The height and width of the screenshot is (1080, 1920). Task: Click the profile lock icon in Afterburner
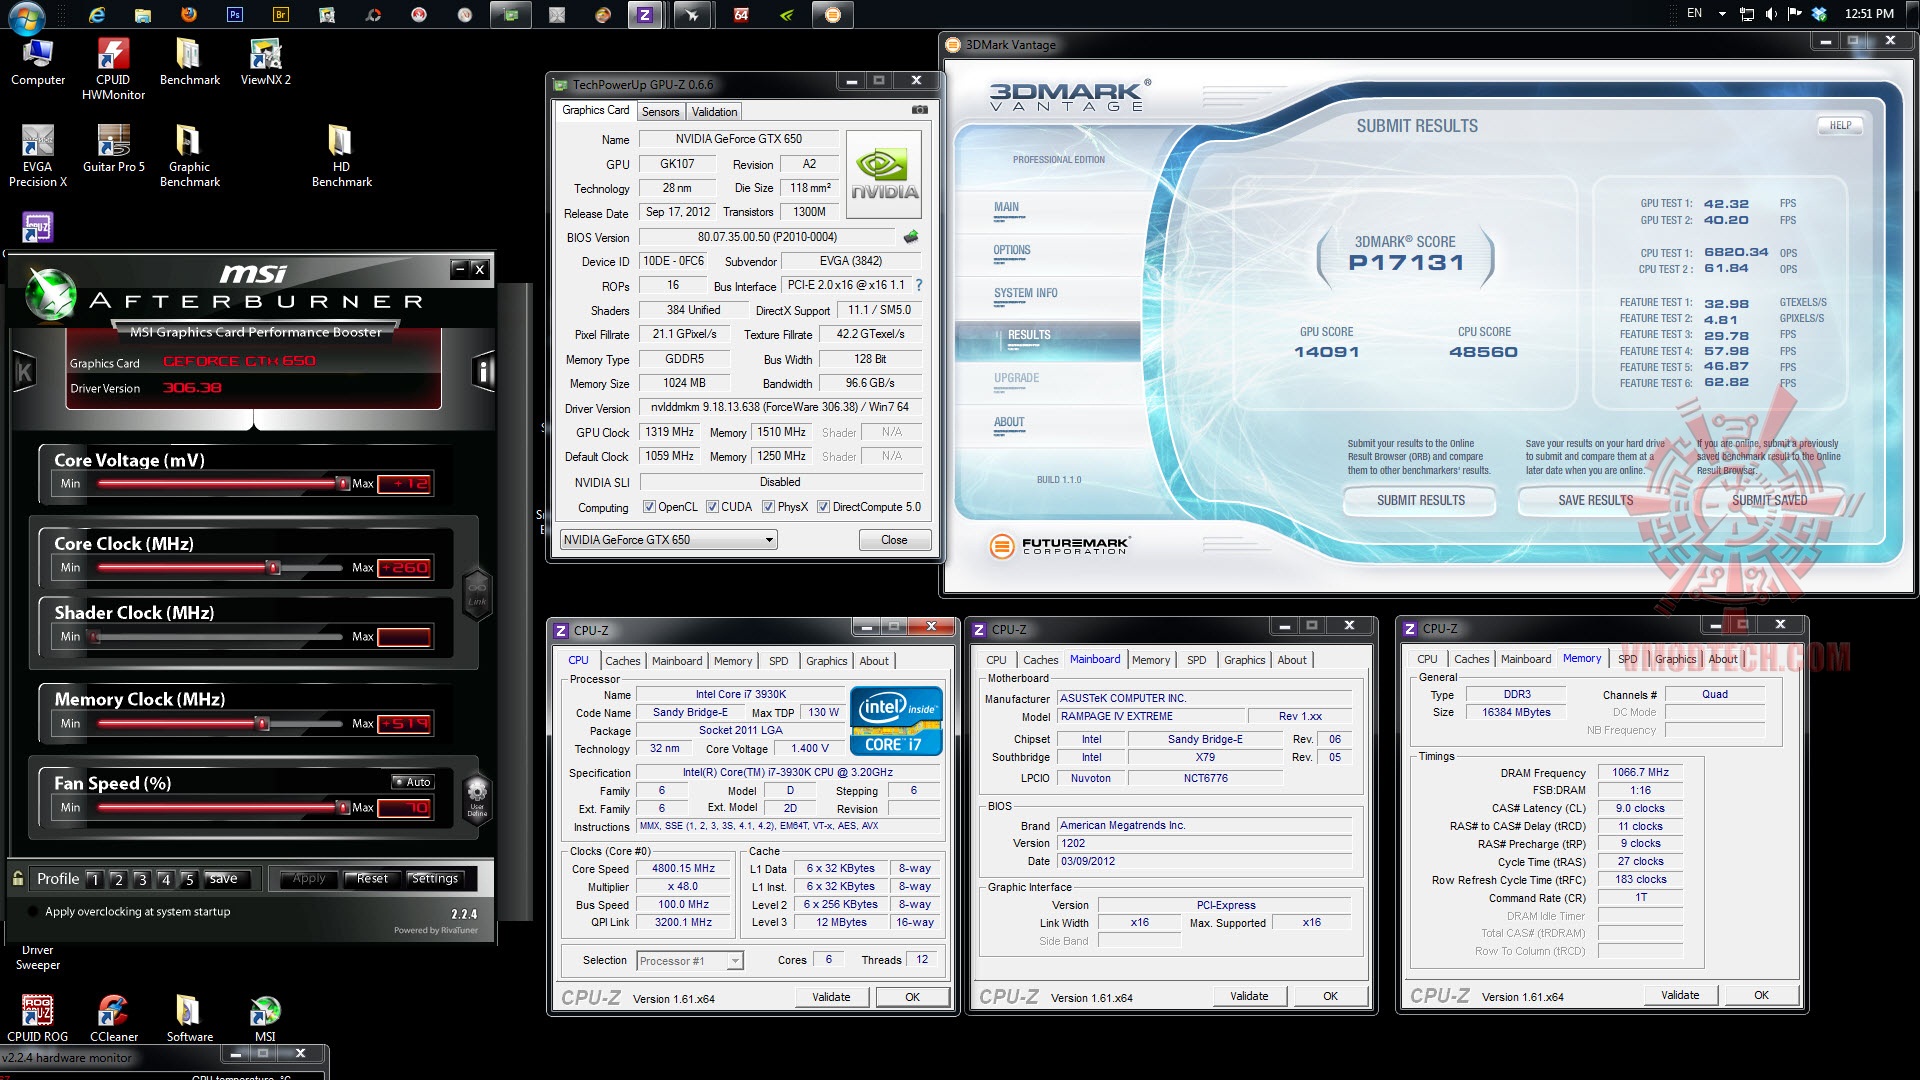(18, 878)
